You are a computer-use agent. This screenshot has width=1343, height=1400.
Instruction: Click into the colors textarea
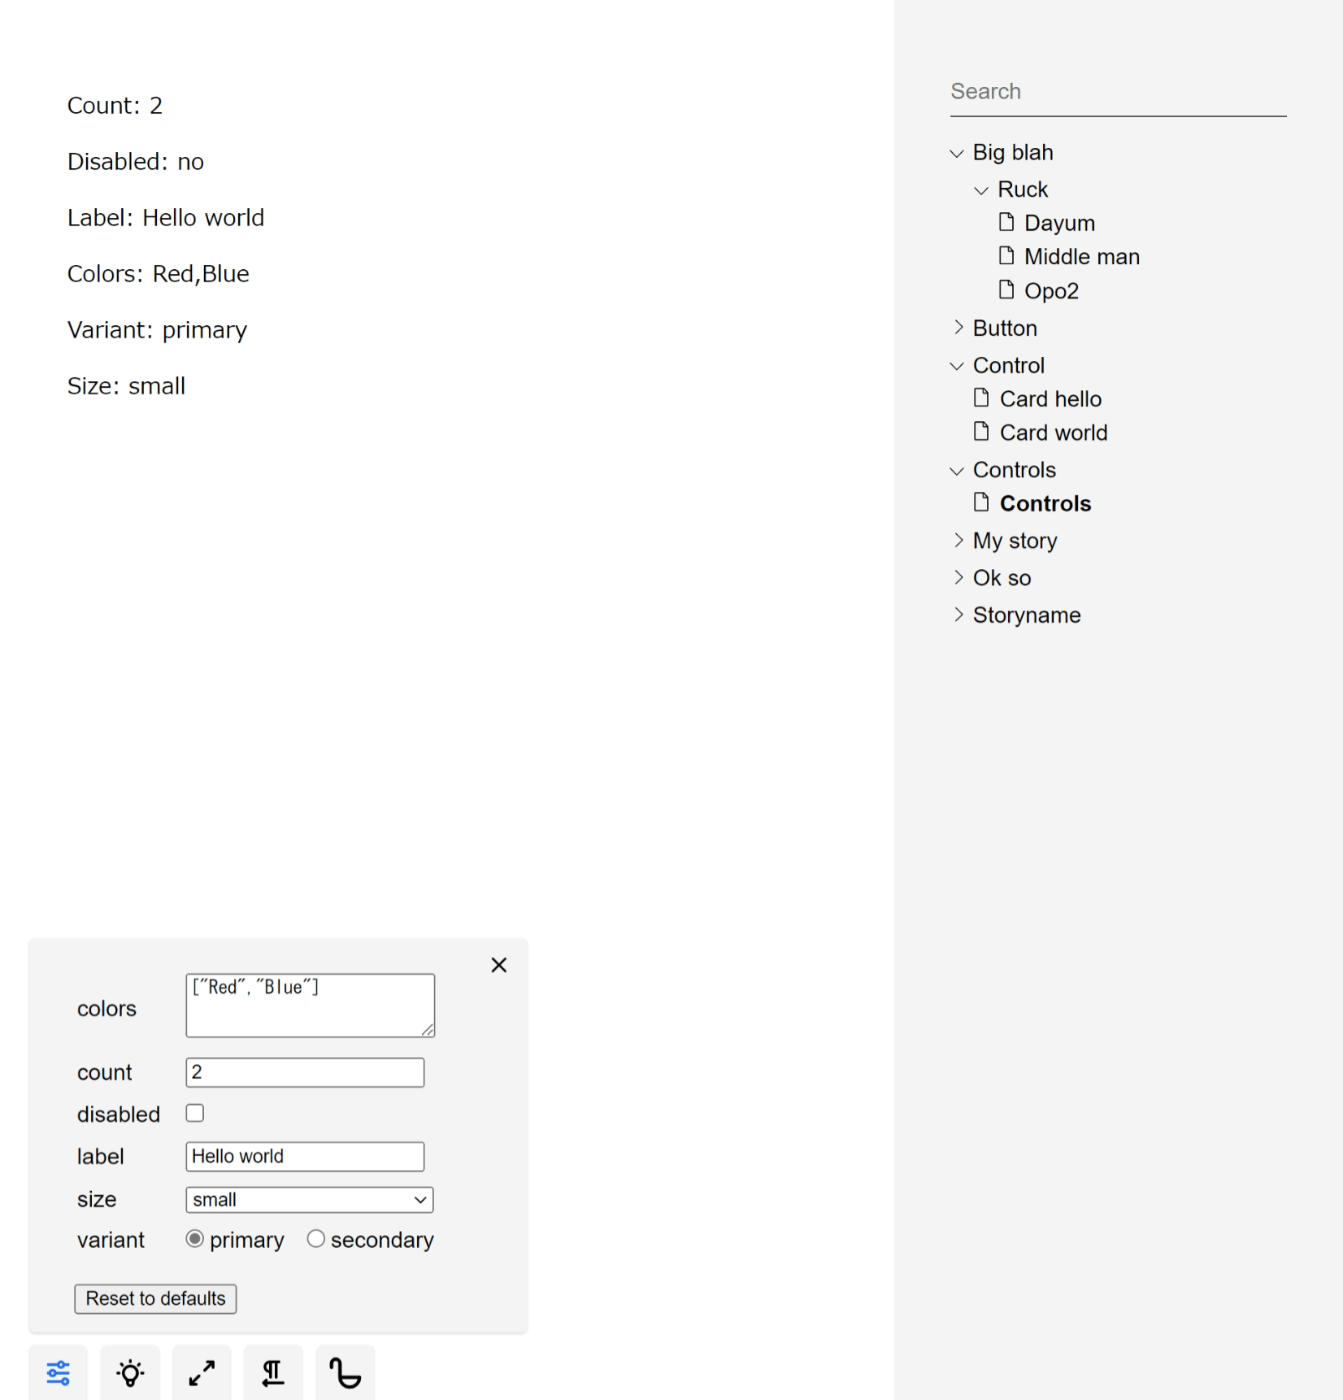(310, 1006)
